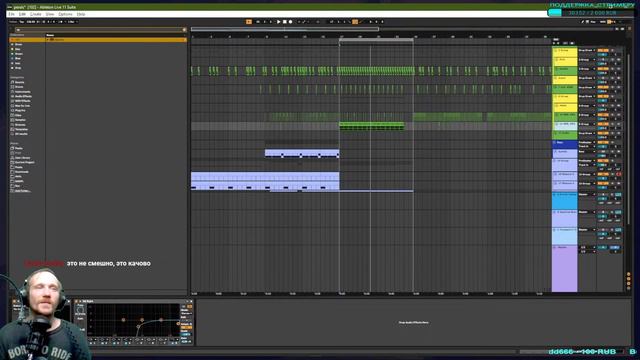Click the Stop button in transport
Screen dimensions: 640x360
pos(284,22)
